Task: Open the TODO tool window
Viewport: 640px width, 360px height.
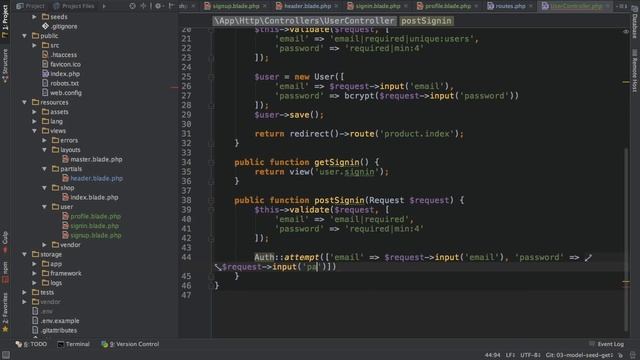Action: click(x=31, y=344)
